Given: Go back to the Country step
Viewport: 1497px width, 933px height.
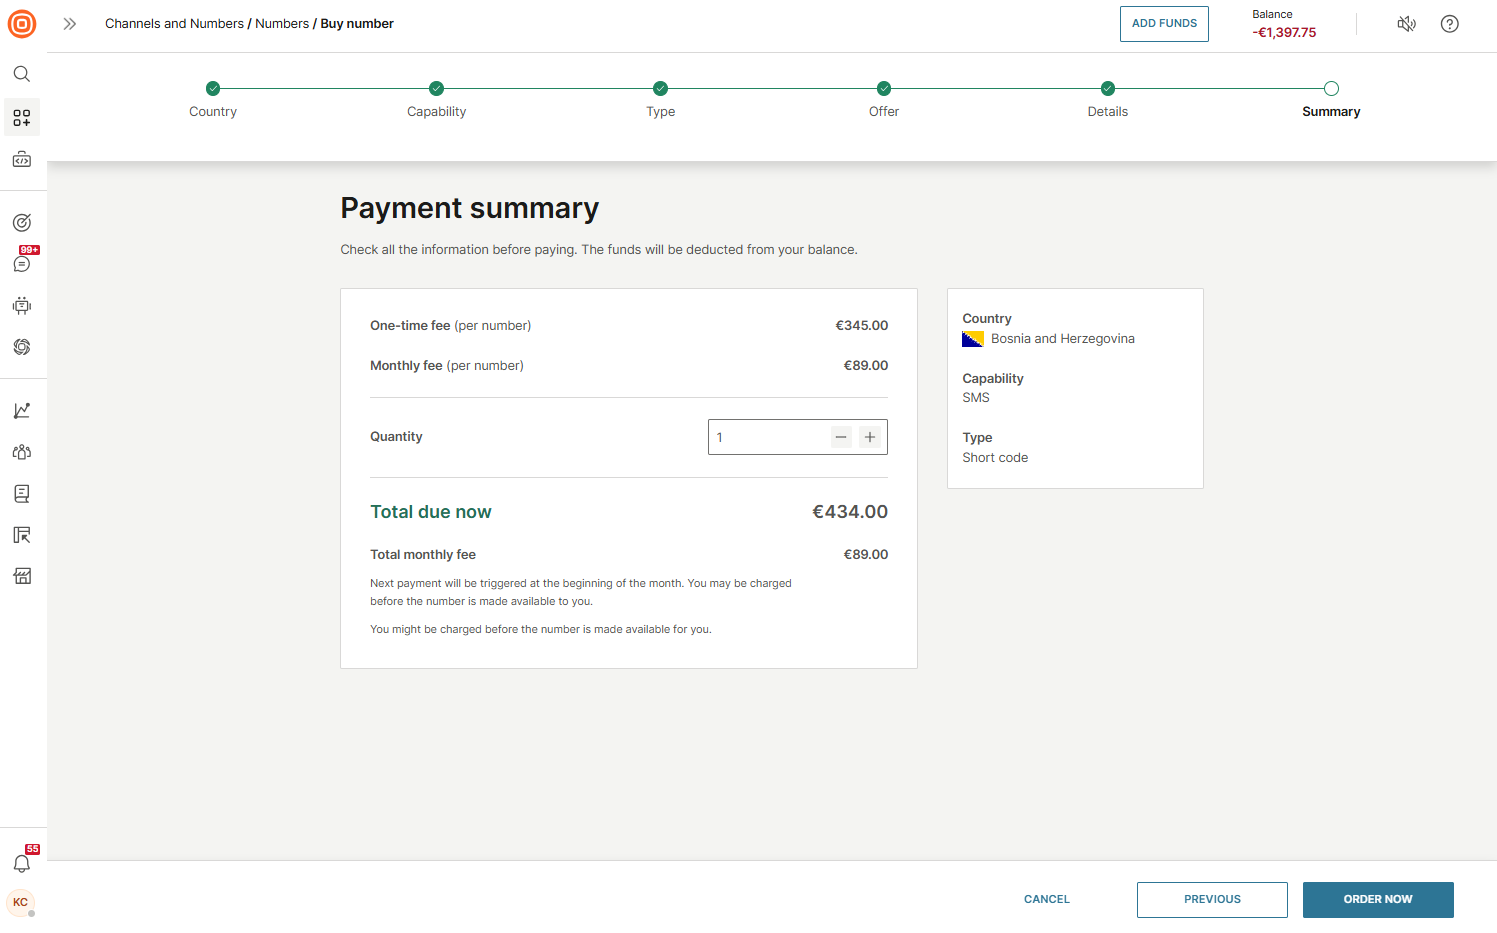Looking at the screenshot, I should tap(213, 89).
